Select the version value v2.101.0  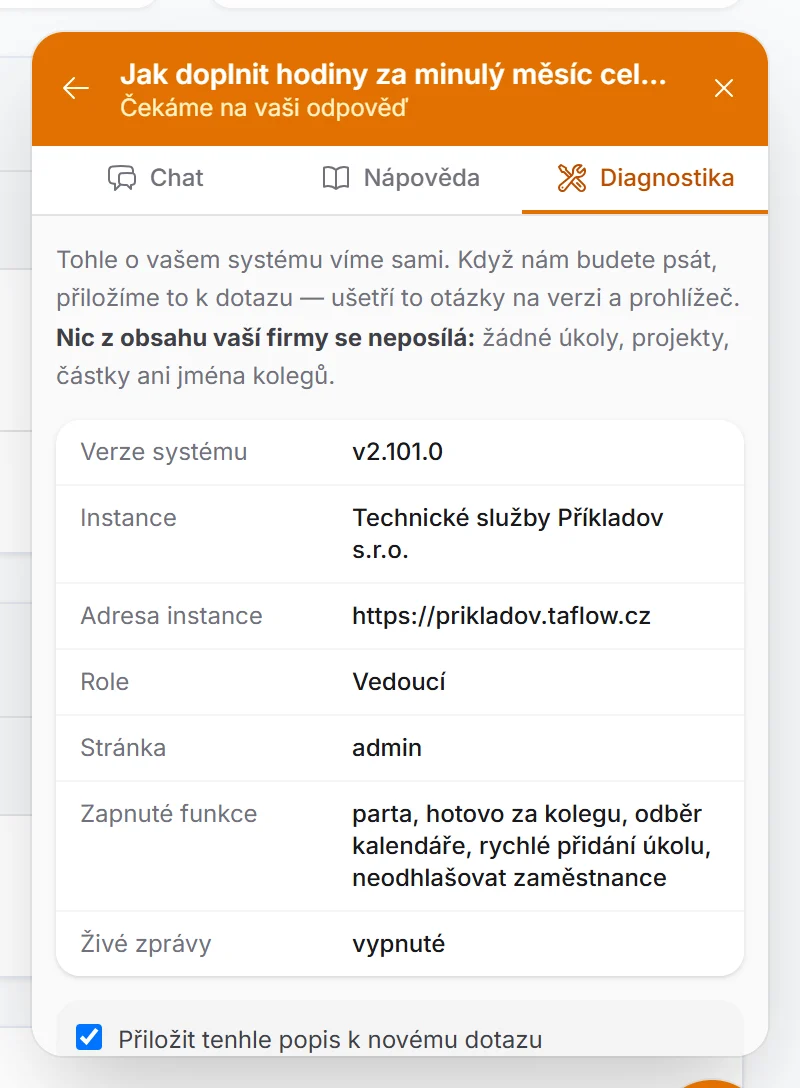click(x=398, y=452)
